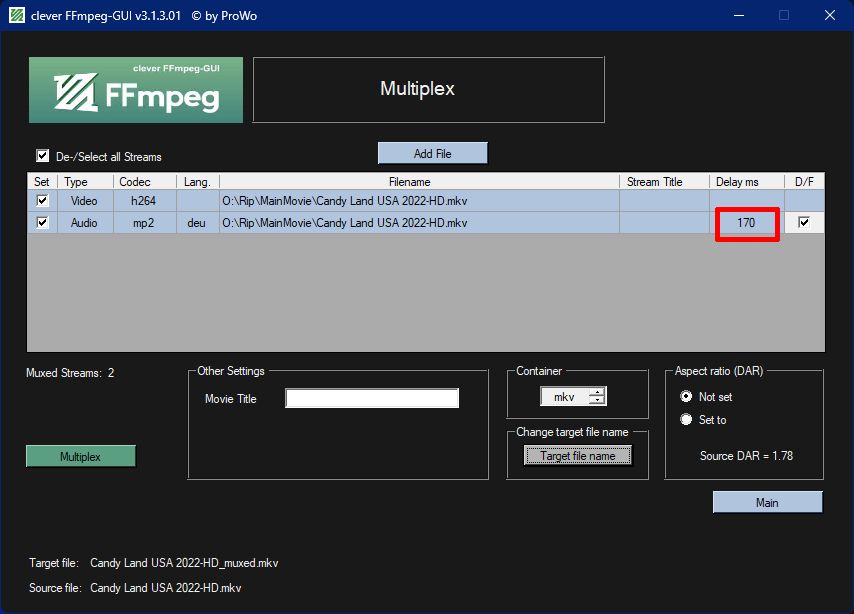The height and width of the screenshot is (614, 854).
Task: Click the mp2 codec cell
Action: click(x=144, y=223)
